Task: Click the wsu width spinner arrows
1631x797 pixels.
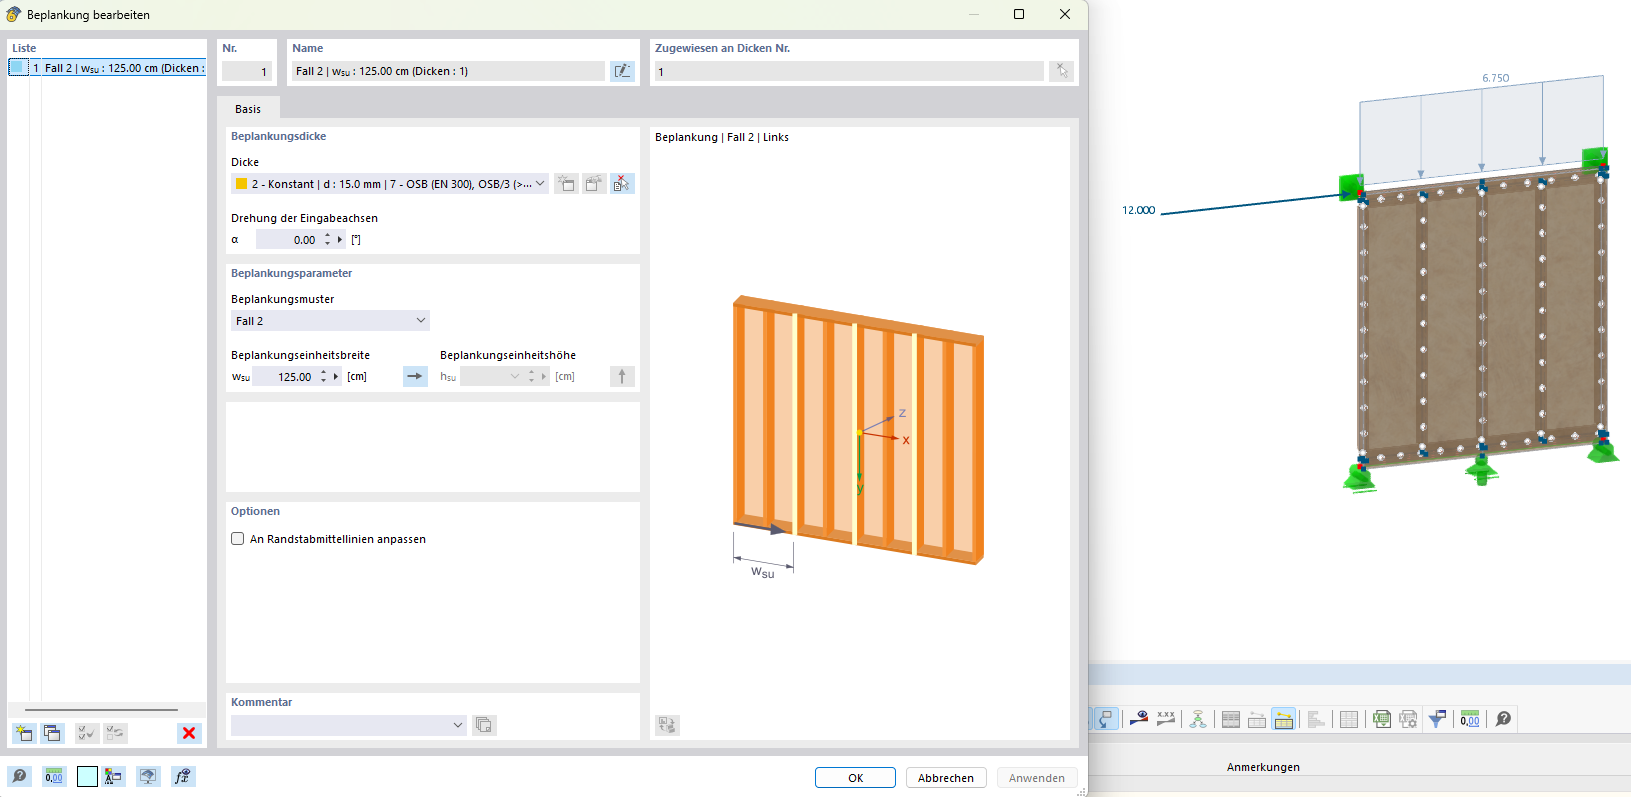Action: [323, 377]
